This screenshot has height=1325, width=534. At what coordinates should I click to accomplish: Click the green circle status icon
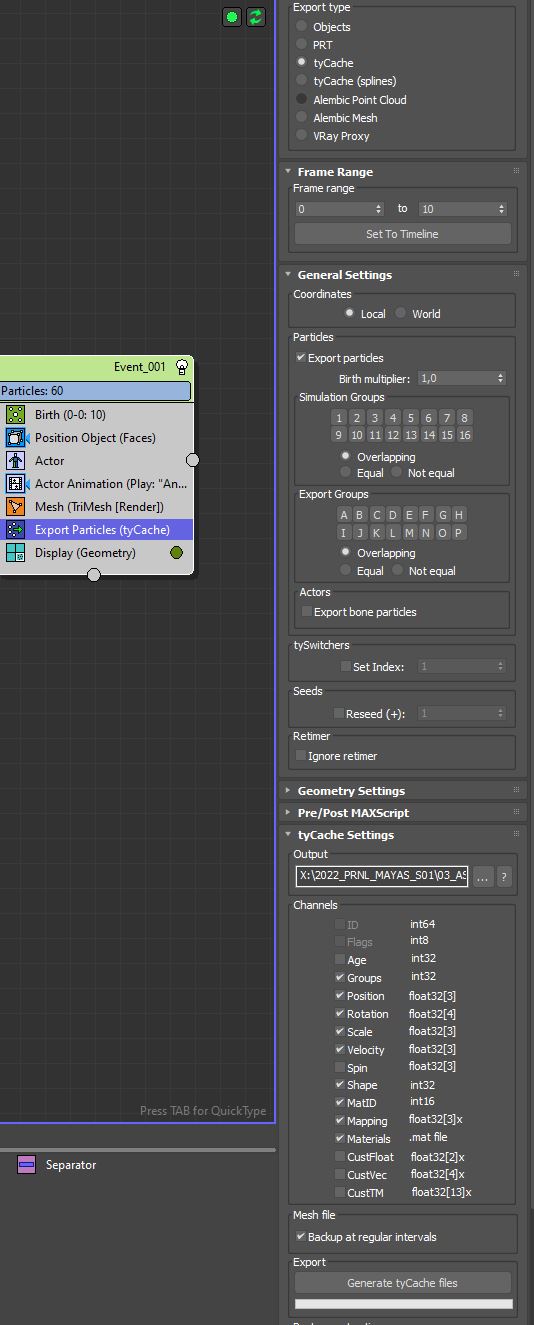click(232, 17)
